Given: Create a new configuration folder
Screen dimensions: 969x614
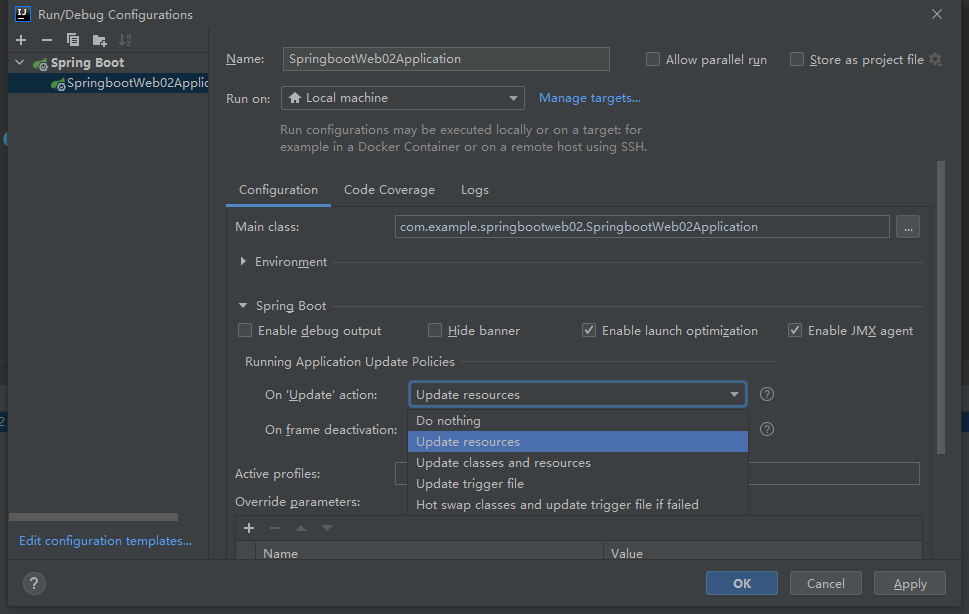Looking at the screenshot, I should tap(99, 40).
